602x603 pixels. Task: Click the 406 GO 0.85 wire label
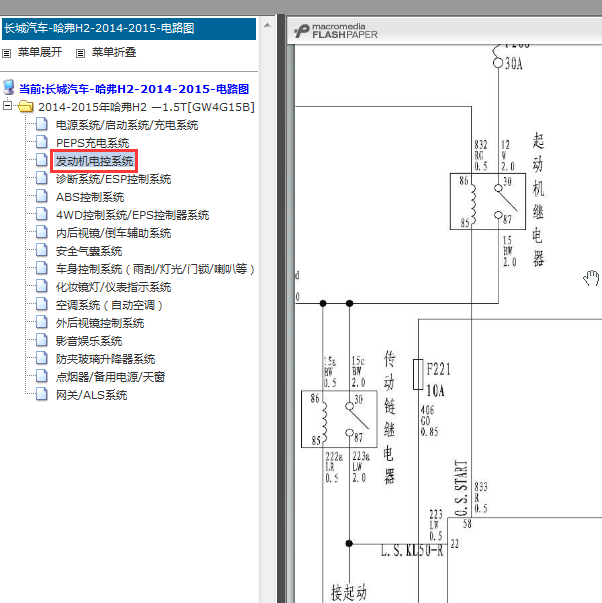coord(429,421)
